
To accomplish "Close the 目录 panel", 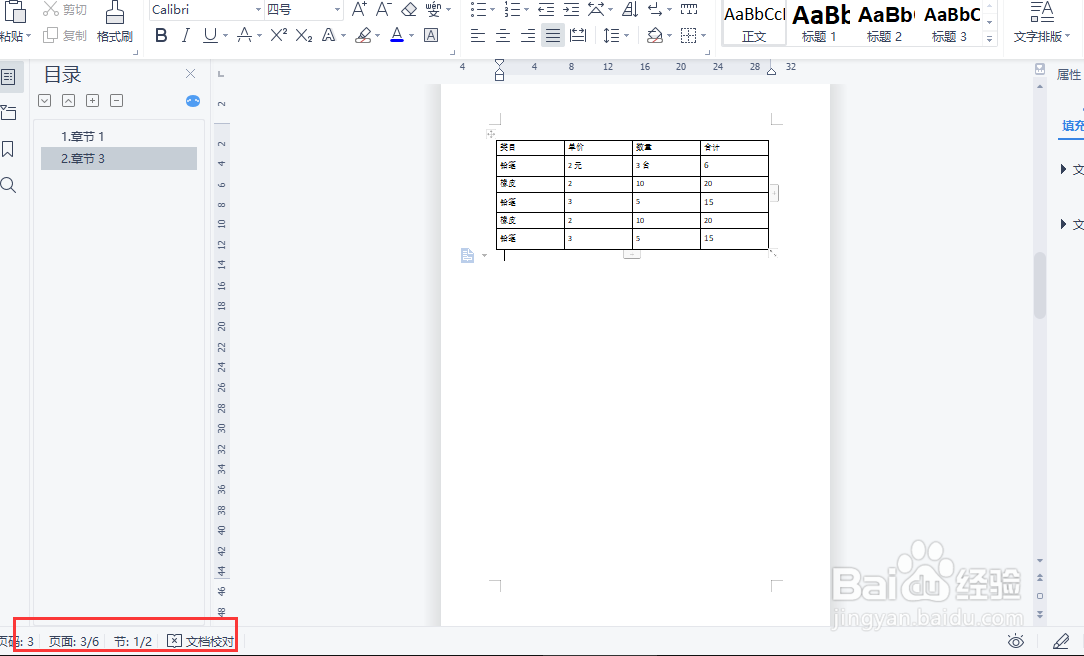I will (191, 73).
